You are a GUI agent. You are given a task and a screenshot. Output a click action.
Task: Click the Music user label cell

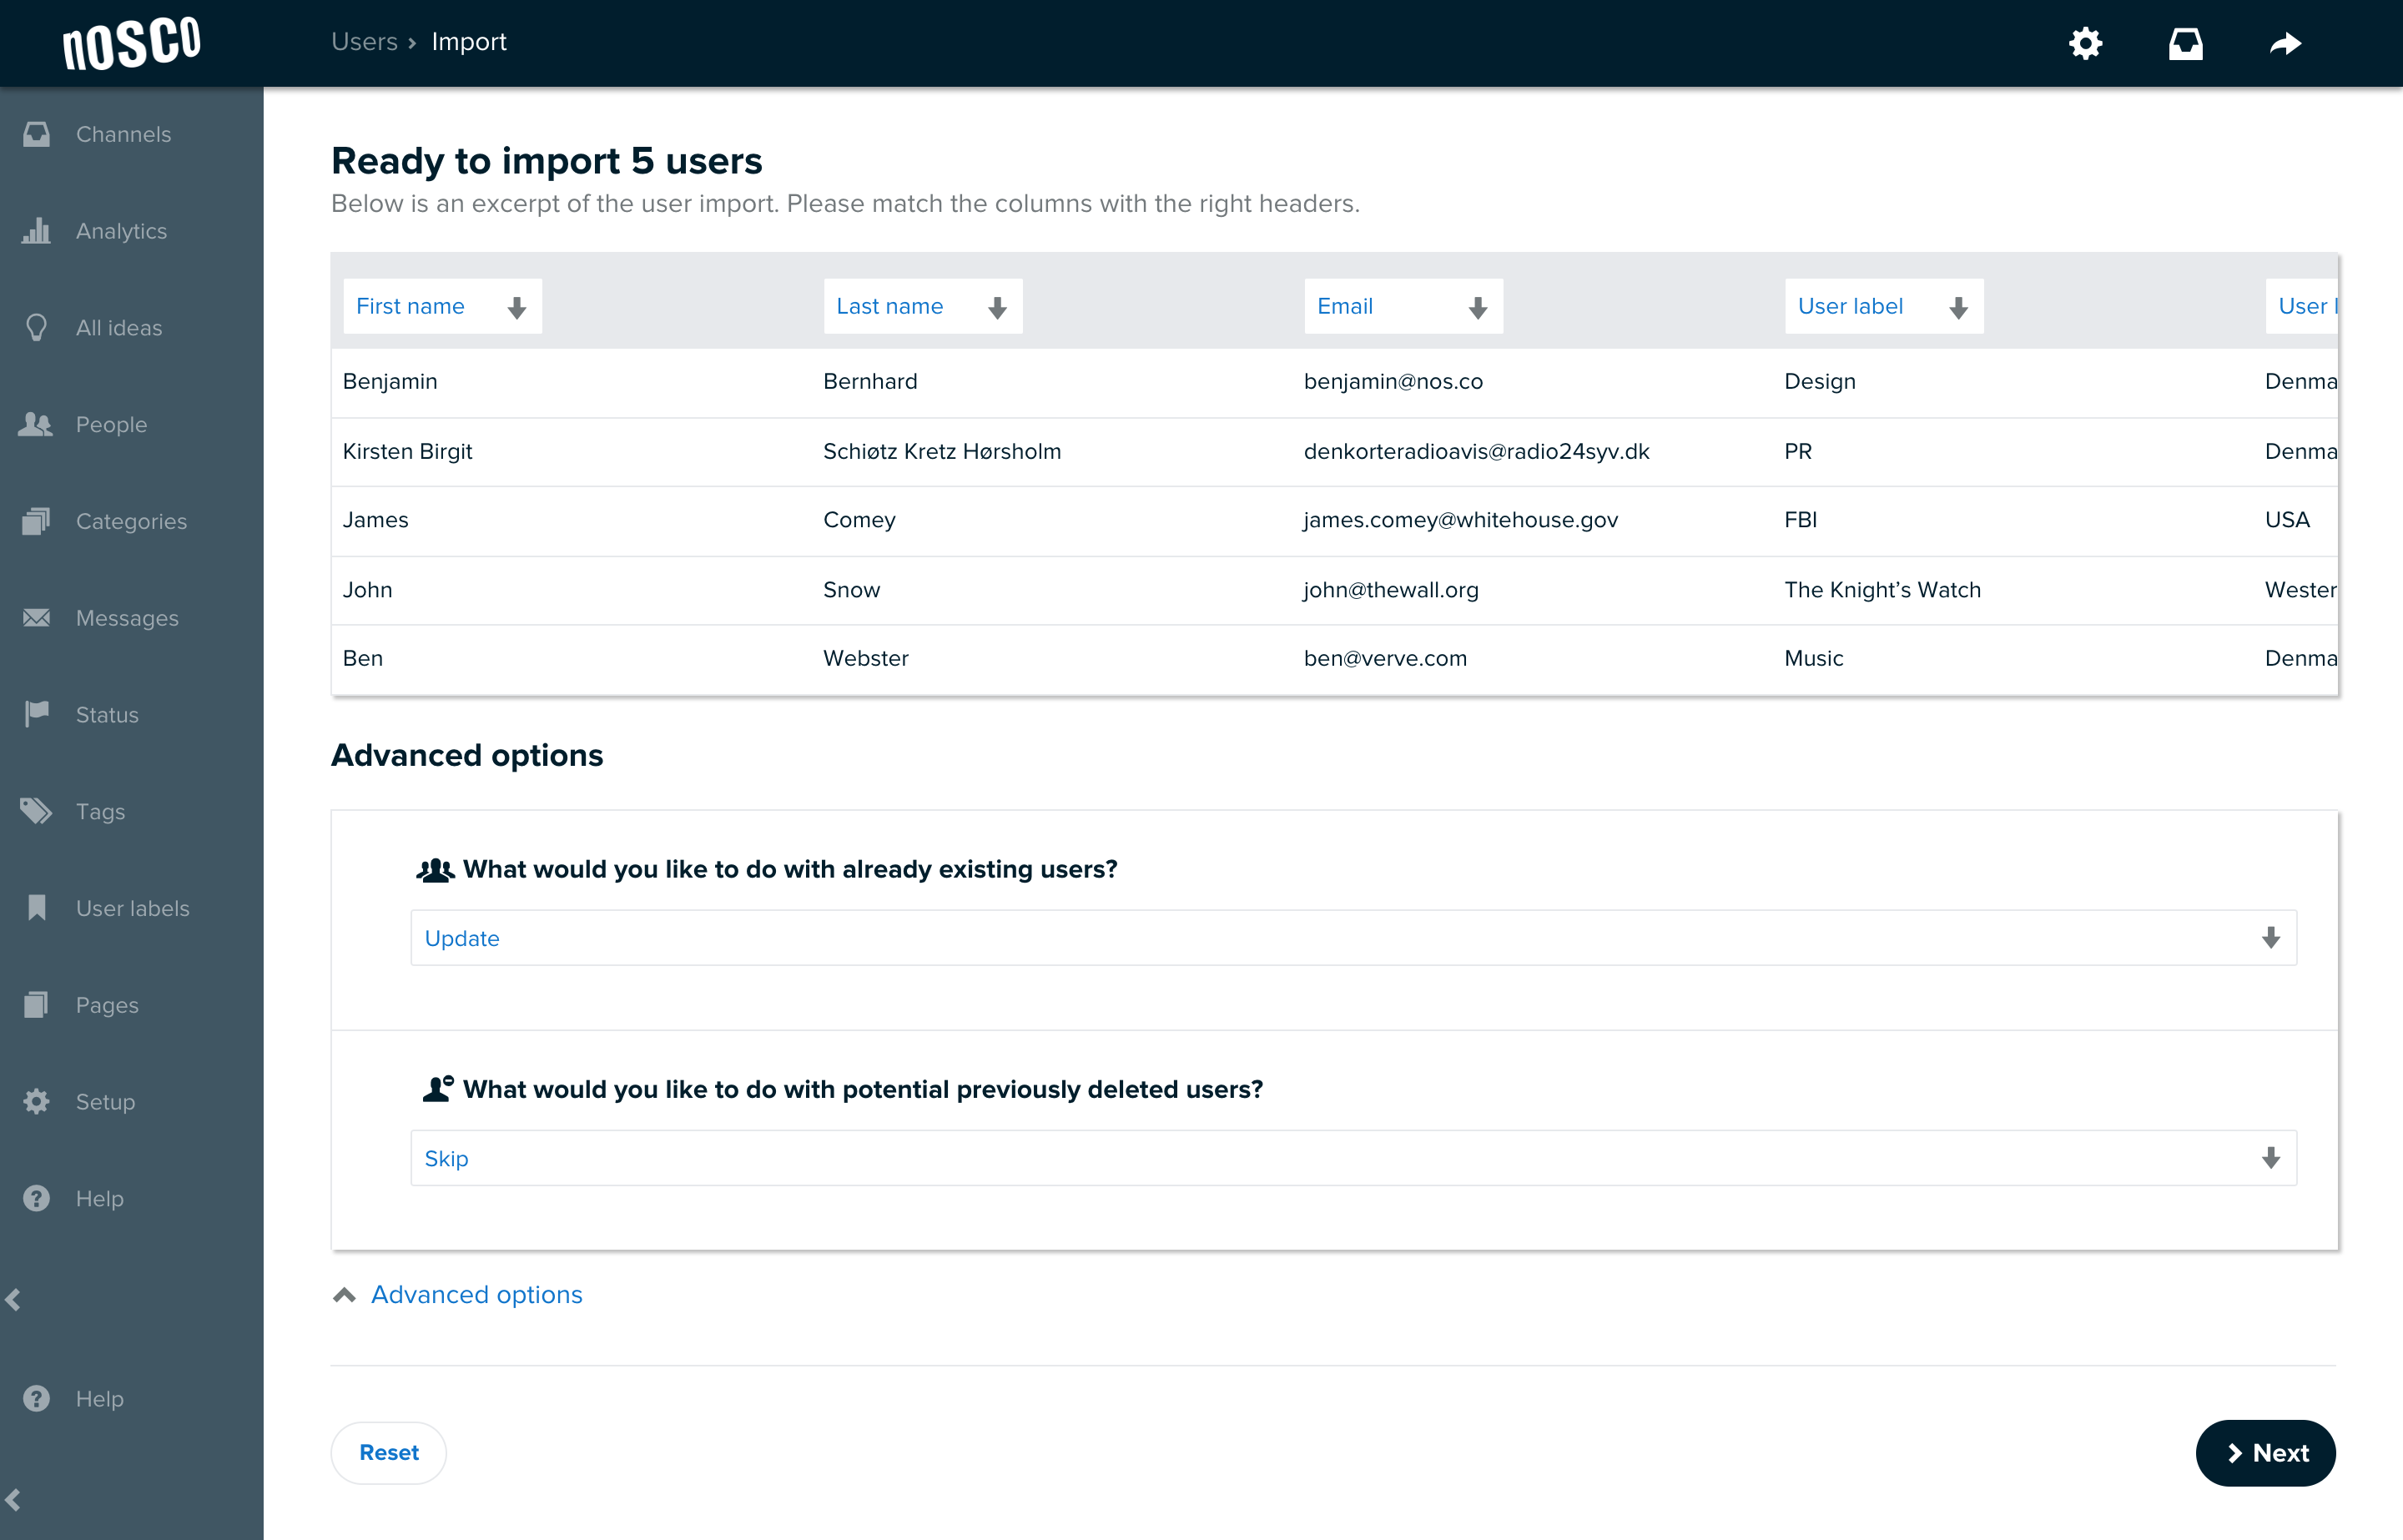(1814, 659)
